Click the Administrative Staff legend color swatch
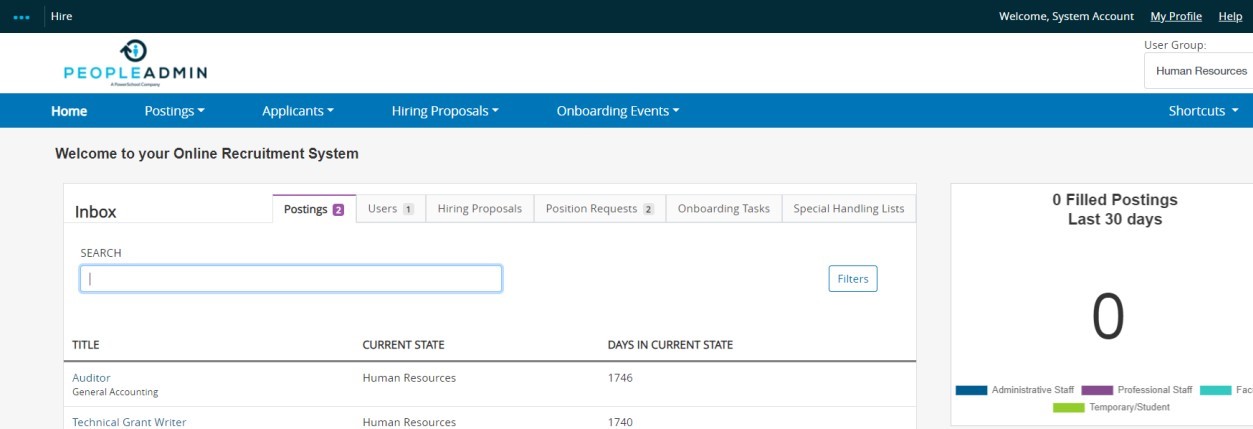Screen dimensions: 1253x429 [971, 390]
